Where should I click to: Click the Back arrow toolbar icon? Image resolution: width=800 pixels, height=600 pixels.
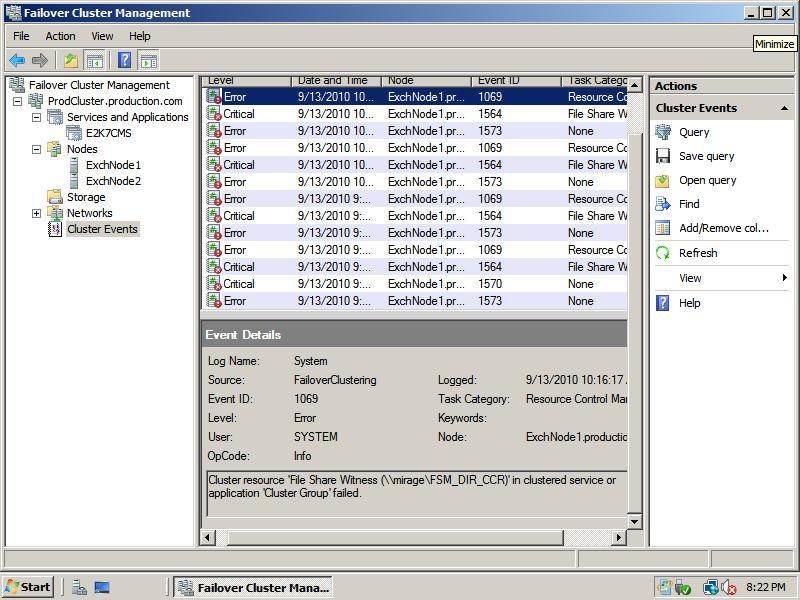click(17, 60)
